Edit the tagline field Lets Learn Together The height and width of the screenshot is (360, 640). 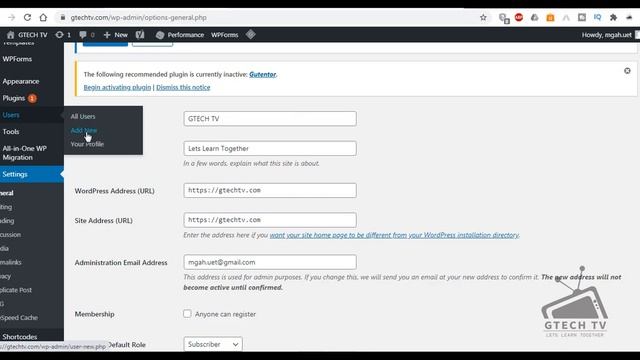coord(270,149)
